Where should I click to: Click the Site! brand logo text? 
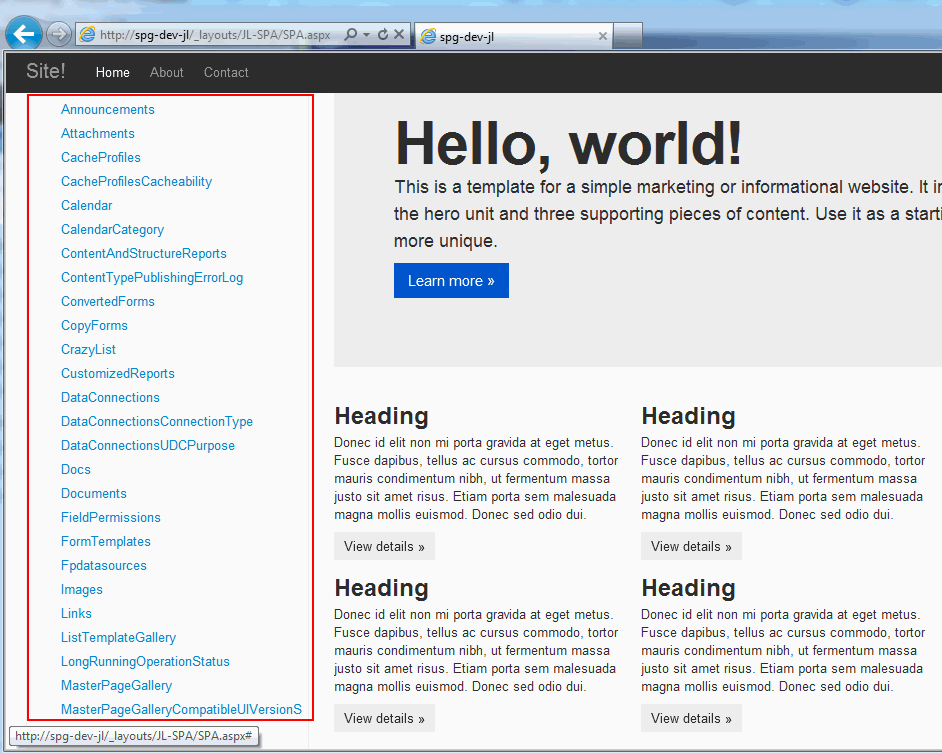46,71
